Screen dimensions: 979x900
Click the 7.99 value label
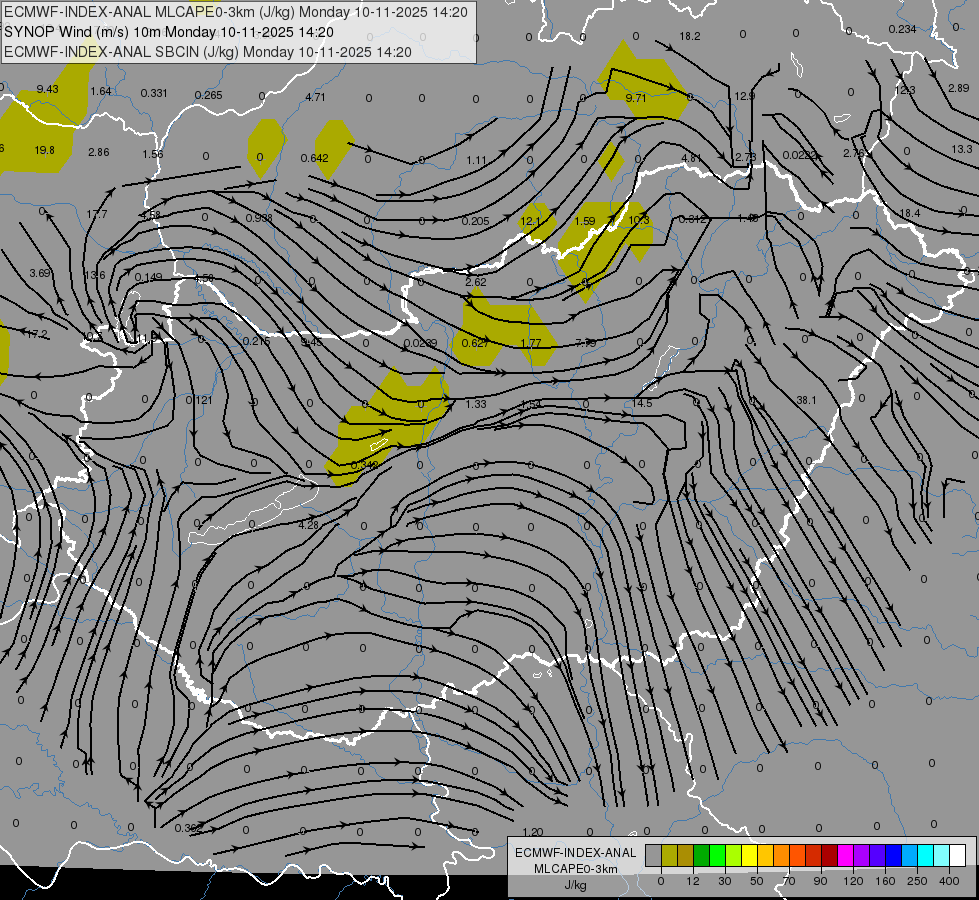click(586, 343)
